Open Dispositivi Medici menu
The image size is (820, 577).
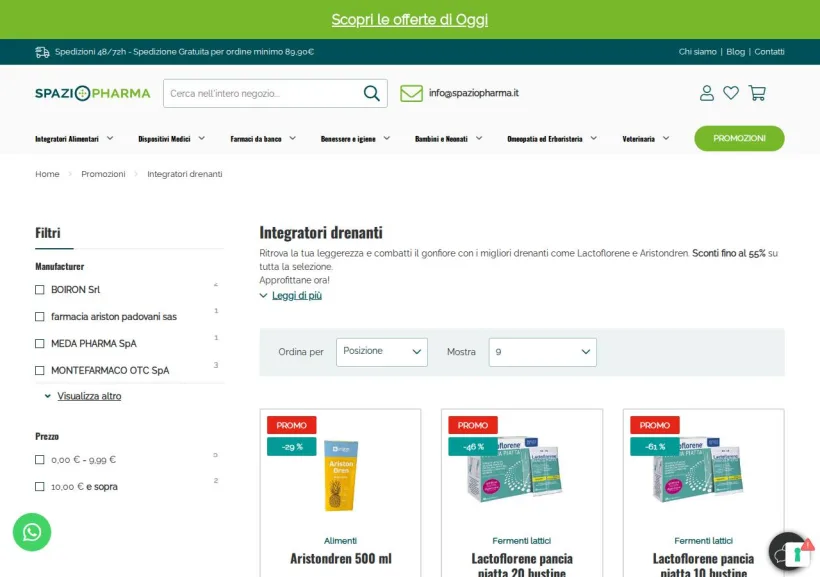[x=164, y=139]
